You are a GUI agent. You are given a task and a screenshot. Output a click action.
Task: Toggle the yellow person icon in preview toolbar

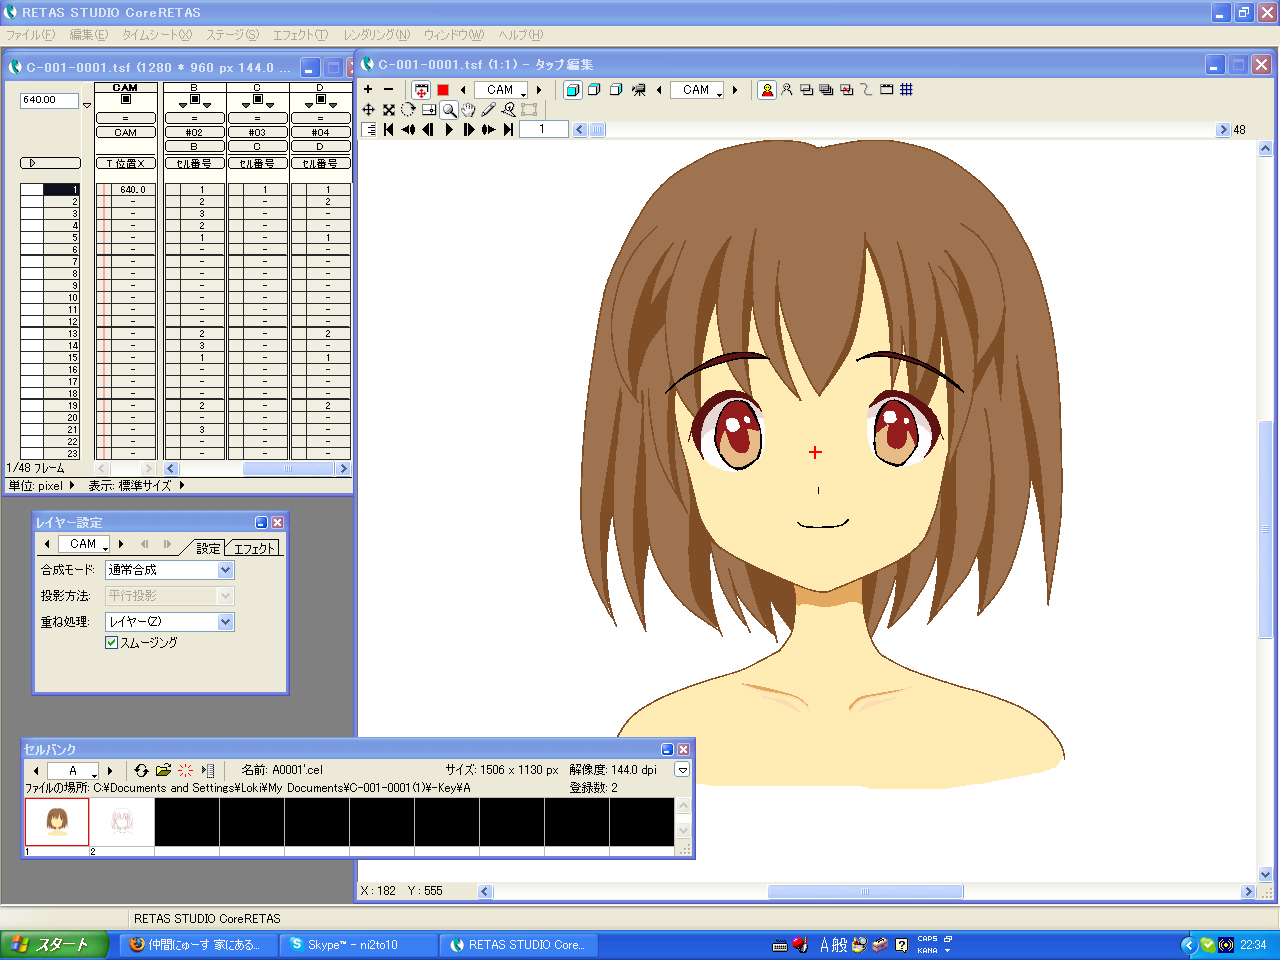coord(767,90)
